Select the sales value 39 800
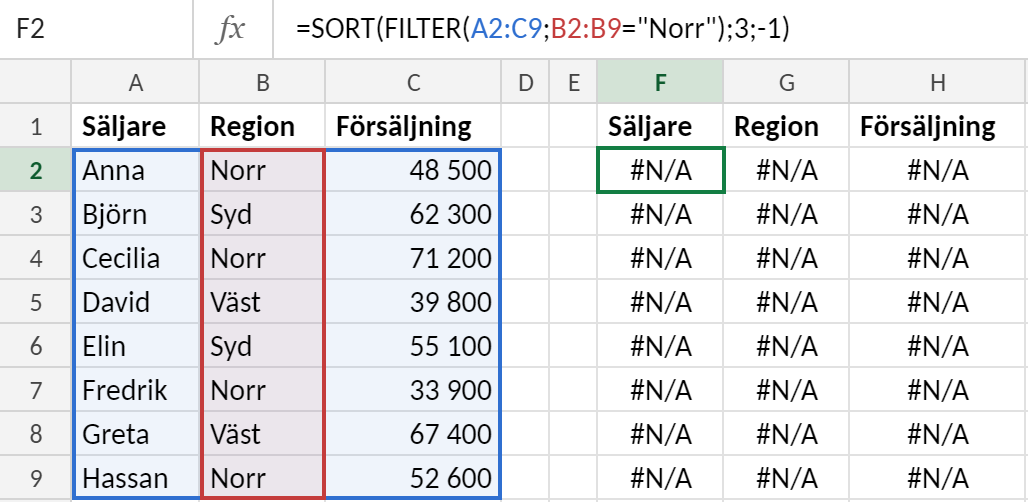Screen dimensions: 1028x502 pyautogui.click(x=413, y=302)
